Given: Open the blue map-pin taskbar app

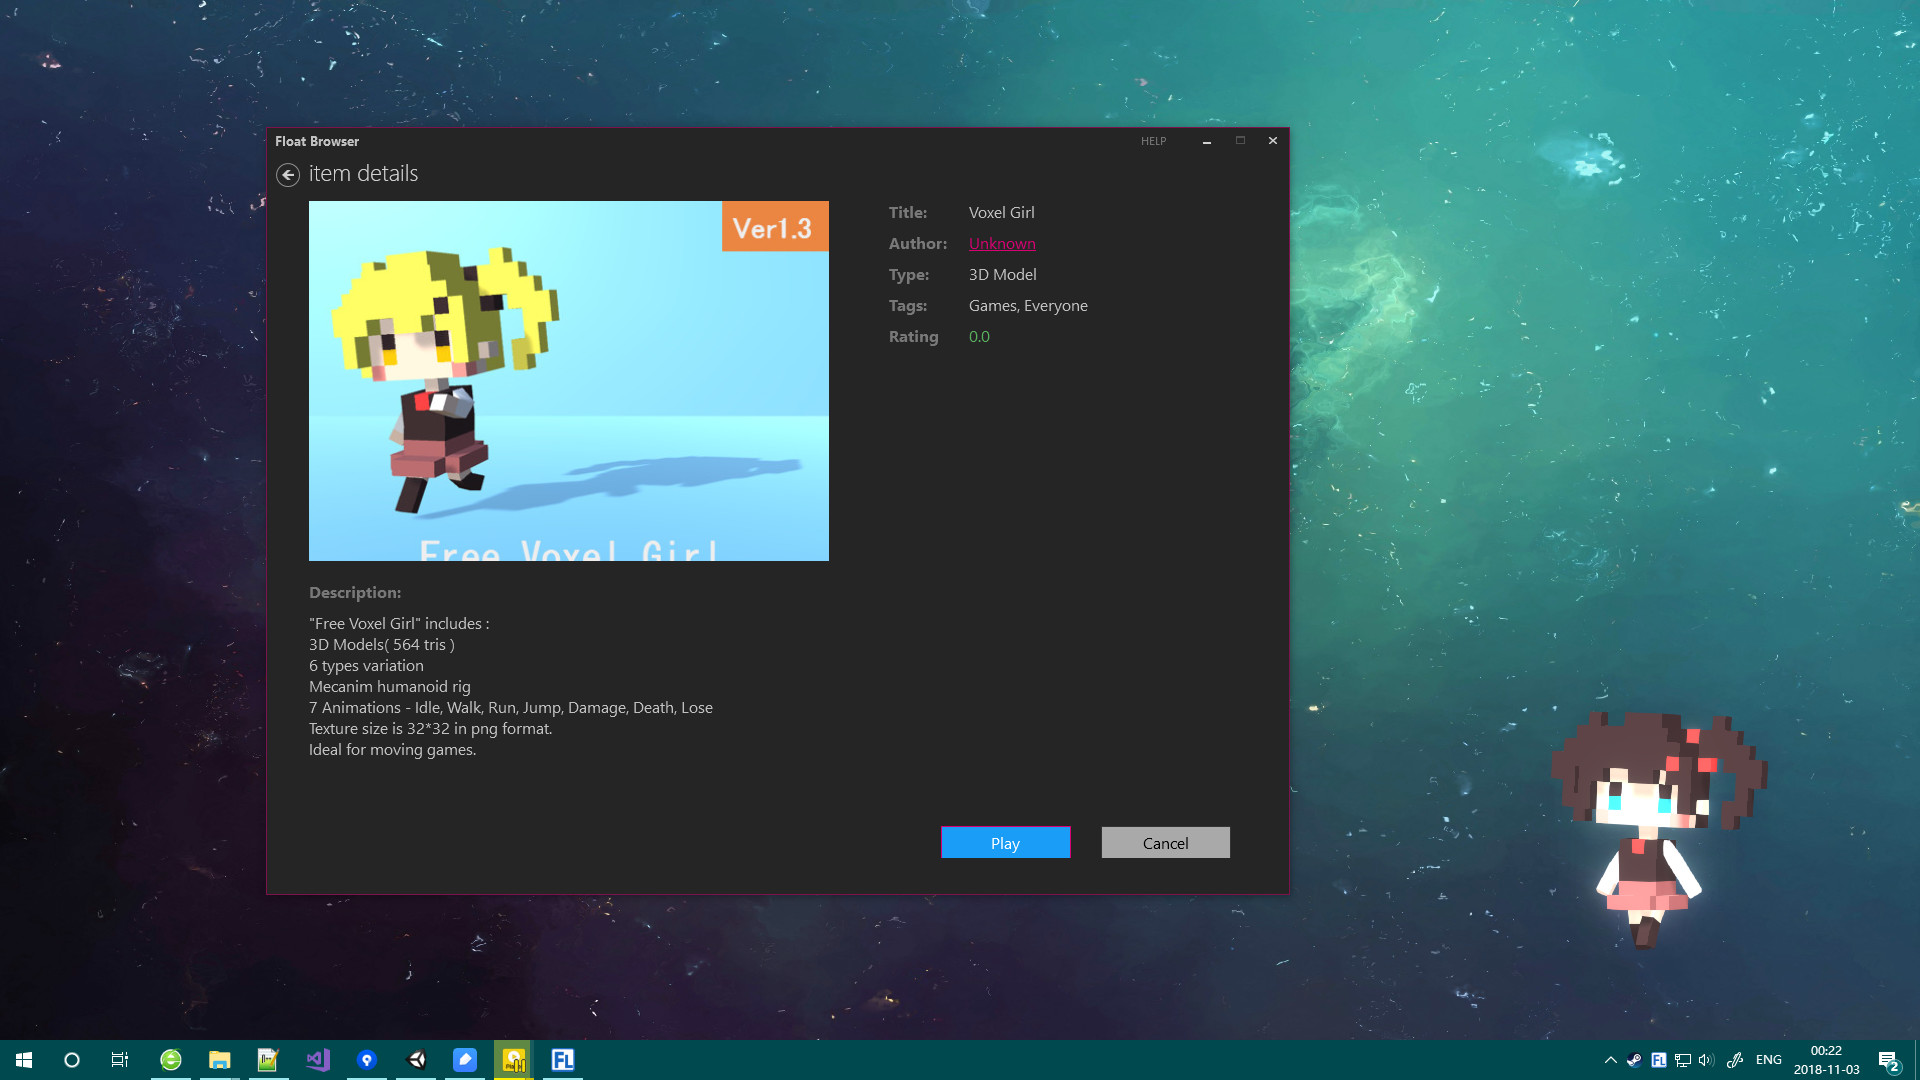Looking at the screenshot, I should [367, 1060].
